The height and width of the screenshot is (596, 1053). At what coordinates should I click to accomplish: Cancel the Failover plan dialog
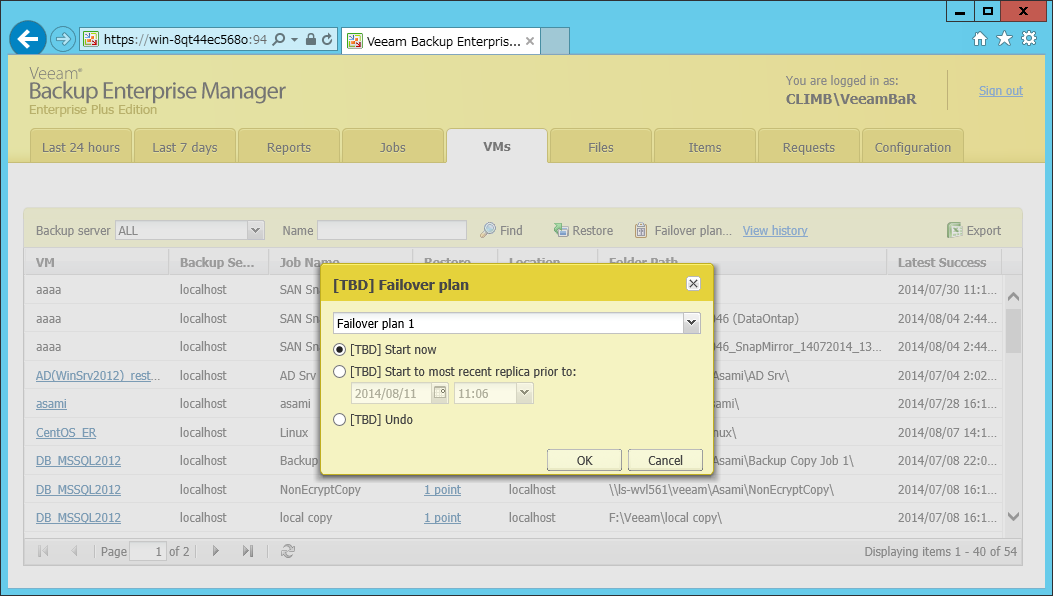coord(665,460)
